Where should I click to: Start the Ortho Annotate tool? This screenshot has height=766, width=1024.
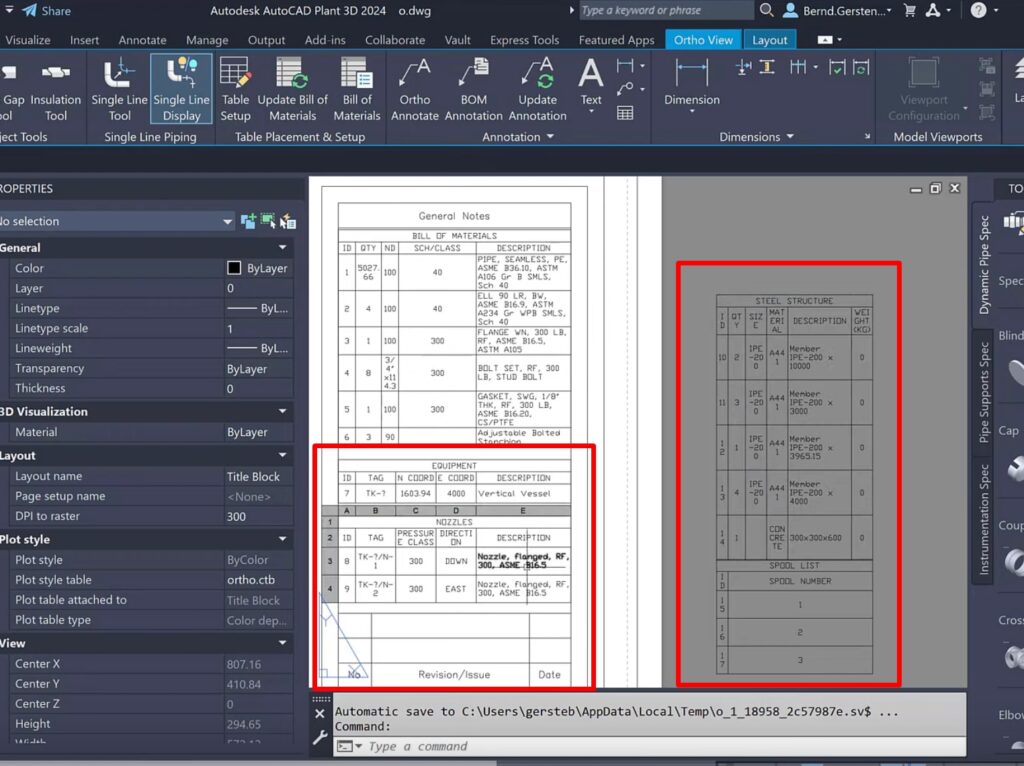tap(415, 89)
